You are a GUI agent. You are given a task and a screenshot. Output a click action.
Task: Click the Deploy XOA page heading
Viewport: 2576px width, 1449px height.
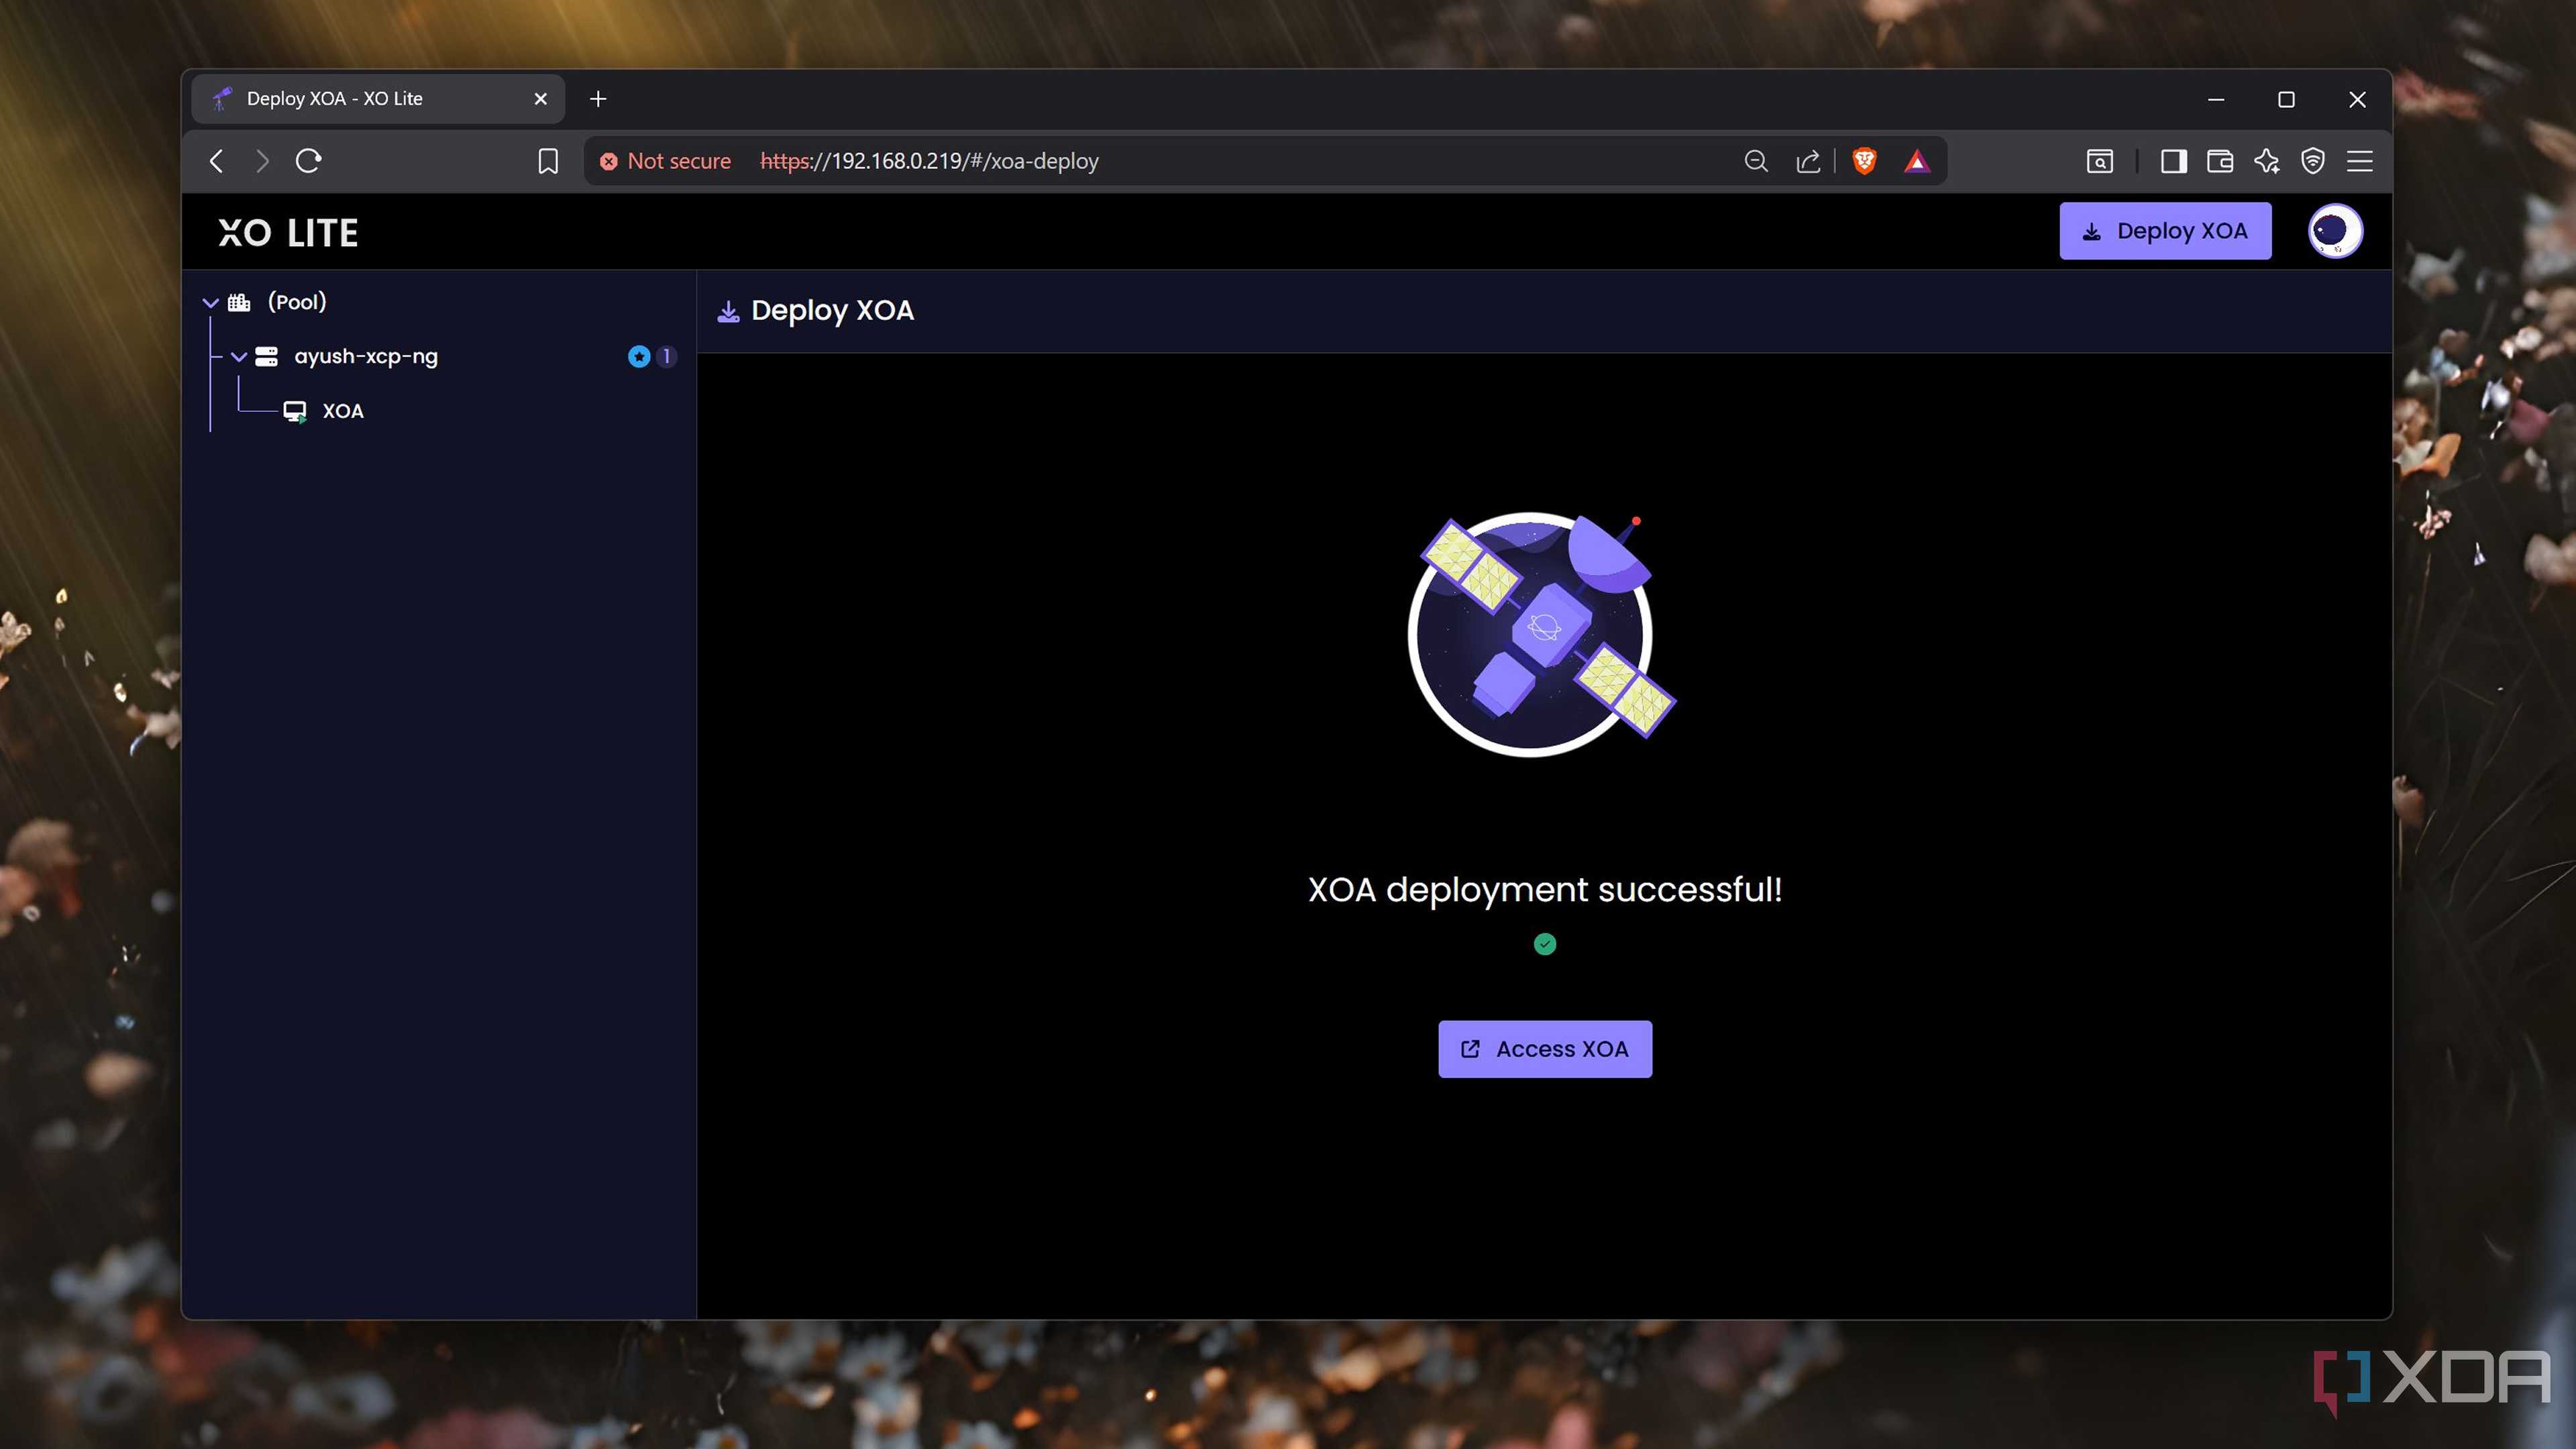coord(832,311)
